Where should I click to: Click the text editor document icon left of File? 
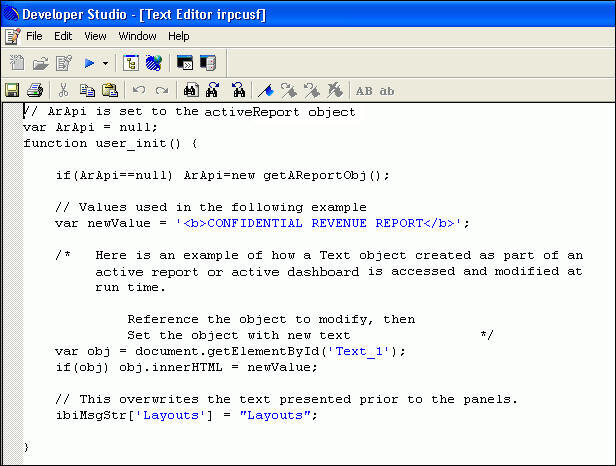pyautogui.click(x=12, y=36)
